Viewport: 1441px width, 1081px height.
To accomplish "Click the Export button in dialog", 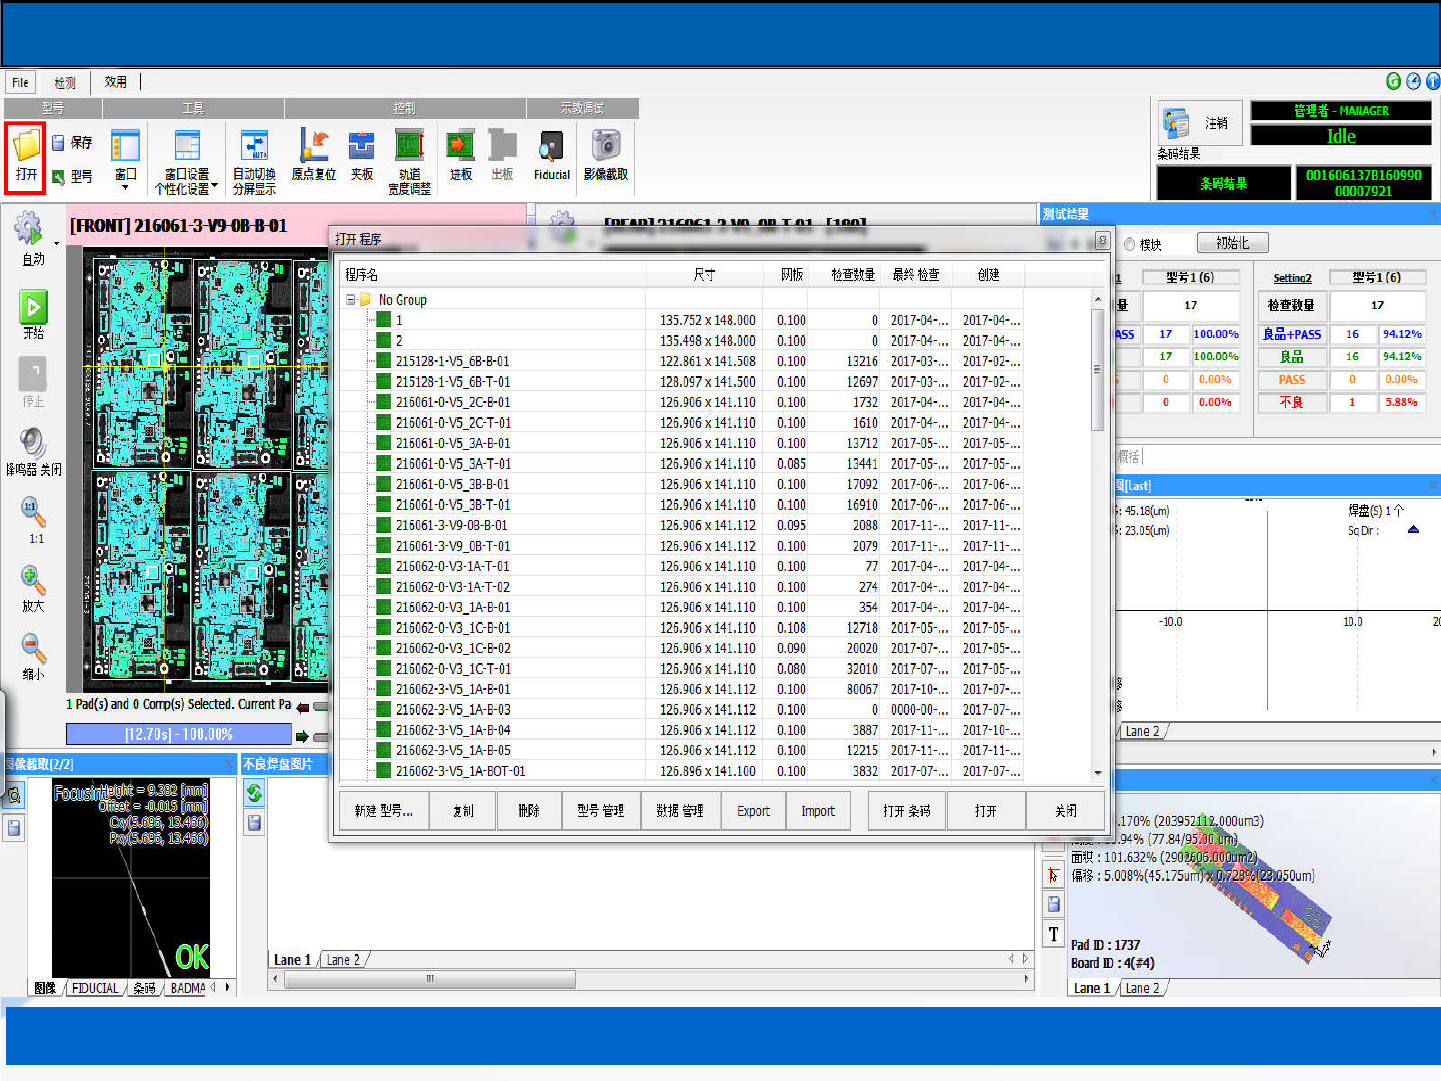I will coord(753,811).
